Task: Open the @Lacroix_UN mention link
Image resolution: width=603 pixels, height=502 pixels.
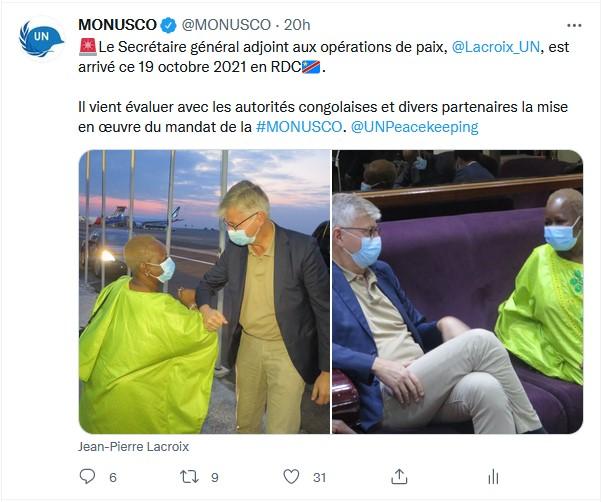Action: [496, 47]
